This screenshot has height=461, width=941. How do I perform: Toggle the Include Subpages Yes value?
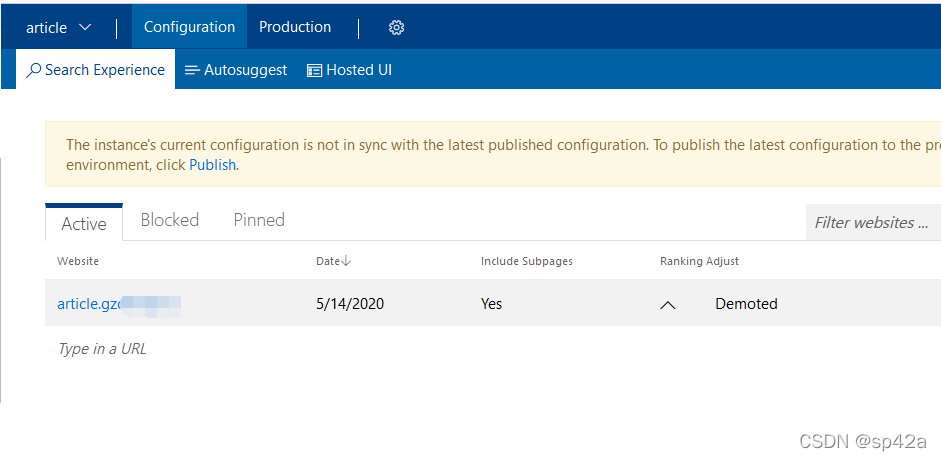[491, 304]
